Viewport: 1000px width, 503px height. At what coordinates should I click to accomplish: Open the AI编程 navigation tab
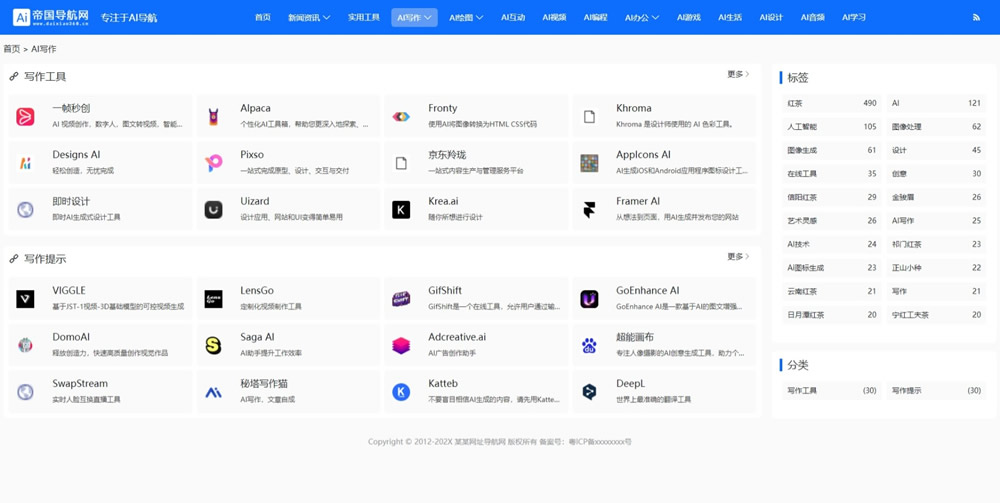click(x=595, y=18)
